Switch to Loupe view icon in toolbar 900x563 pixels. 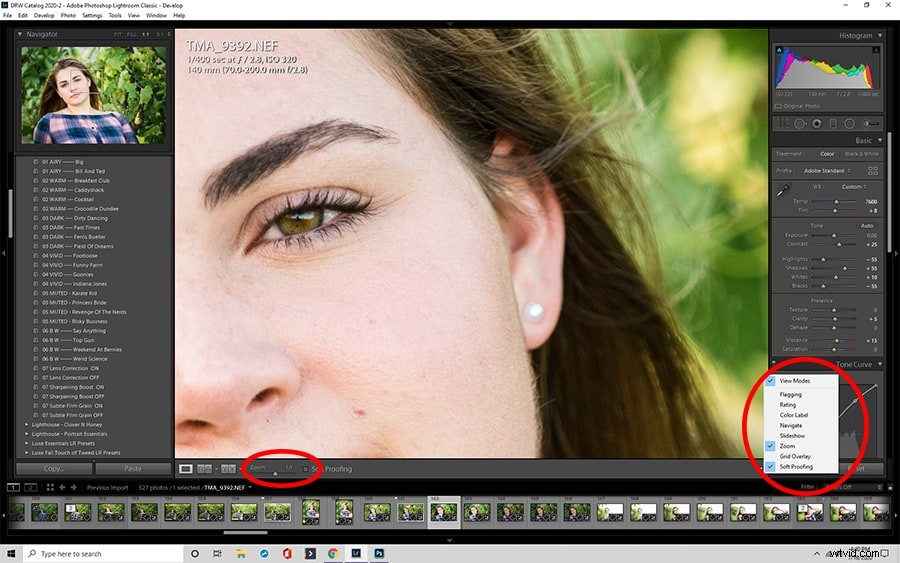point(185,469)
